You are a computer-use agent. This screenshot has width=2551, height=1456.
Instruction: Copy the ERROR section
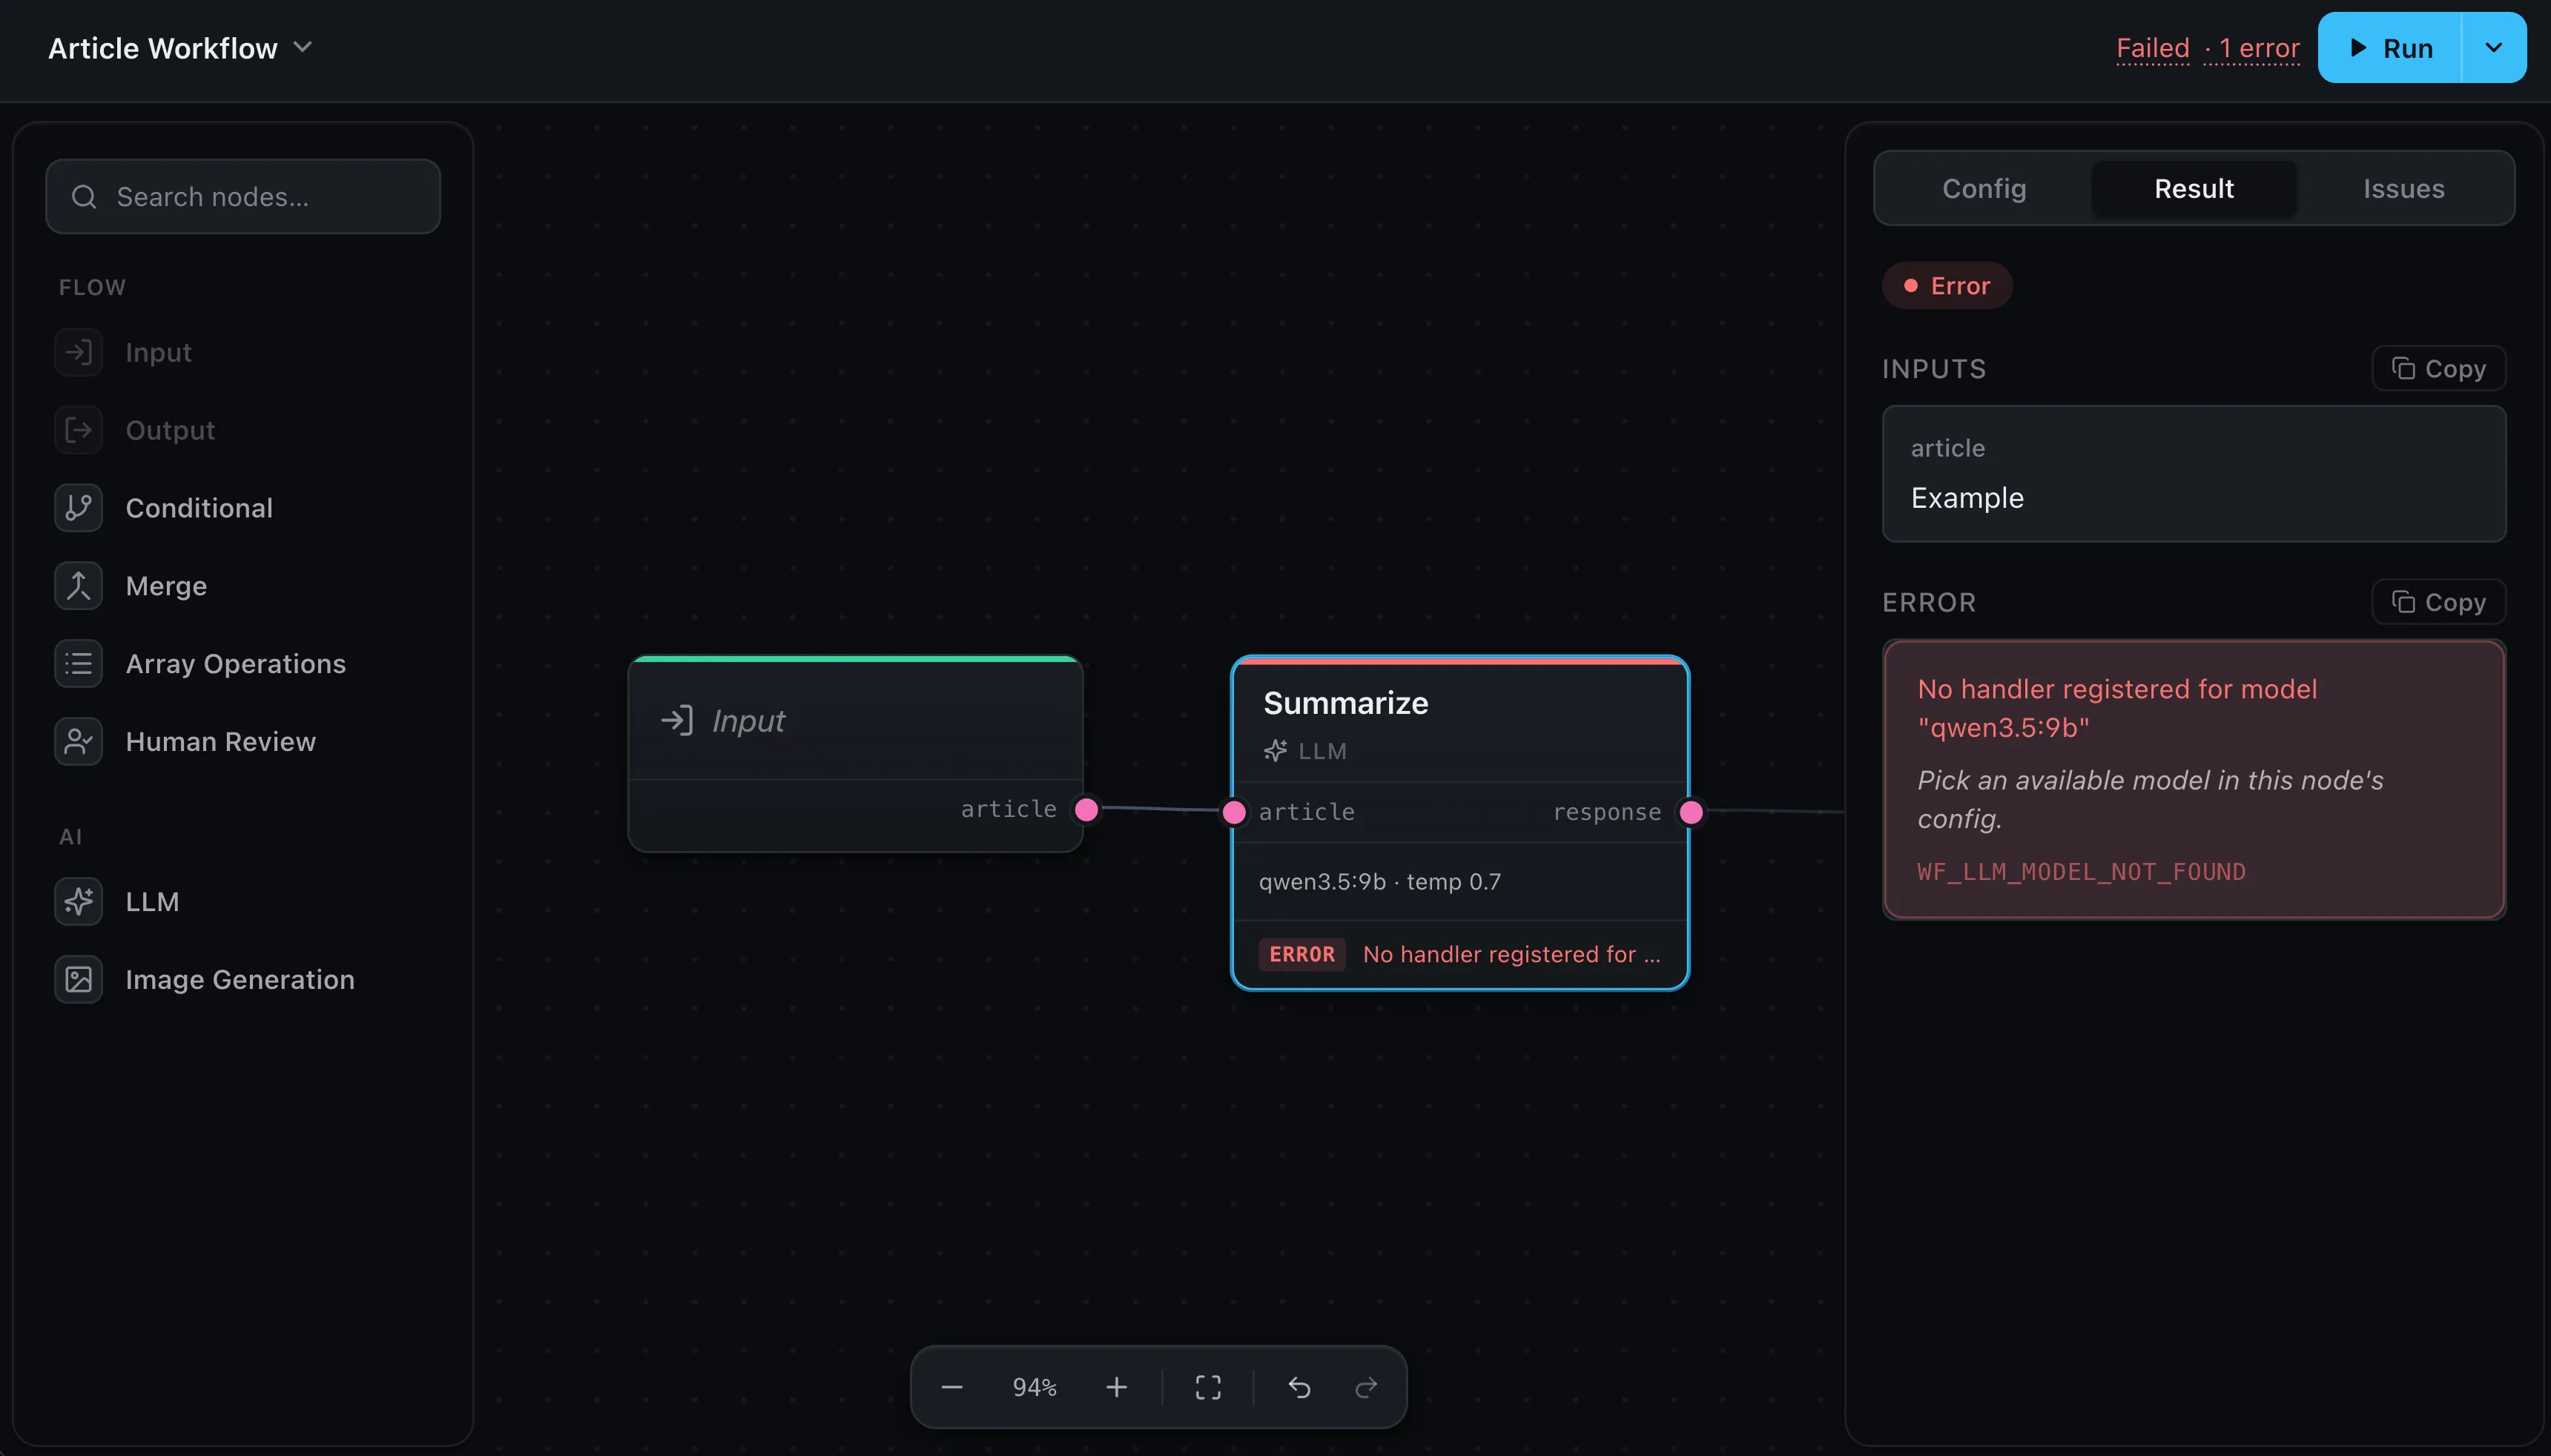click(x=2439, y=602)
